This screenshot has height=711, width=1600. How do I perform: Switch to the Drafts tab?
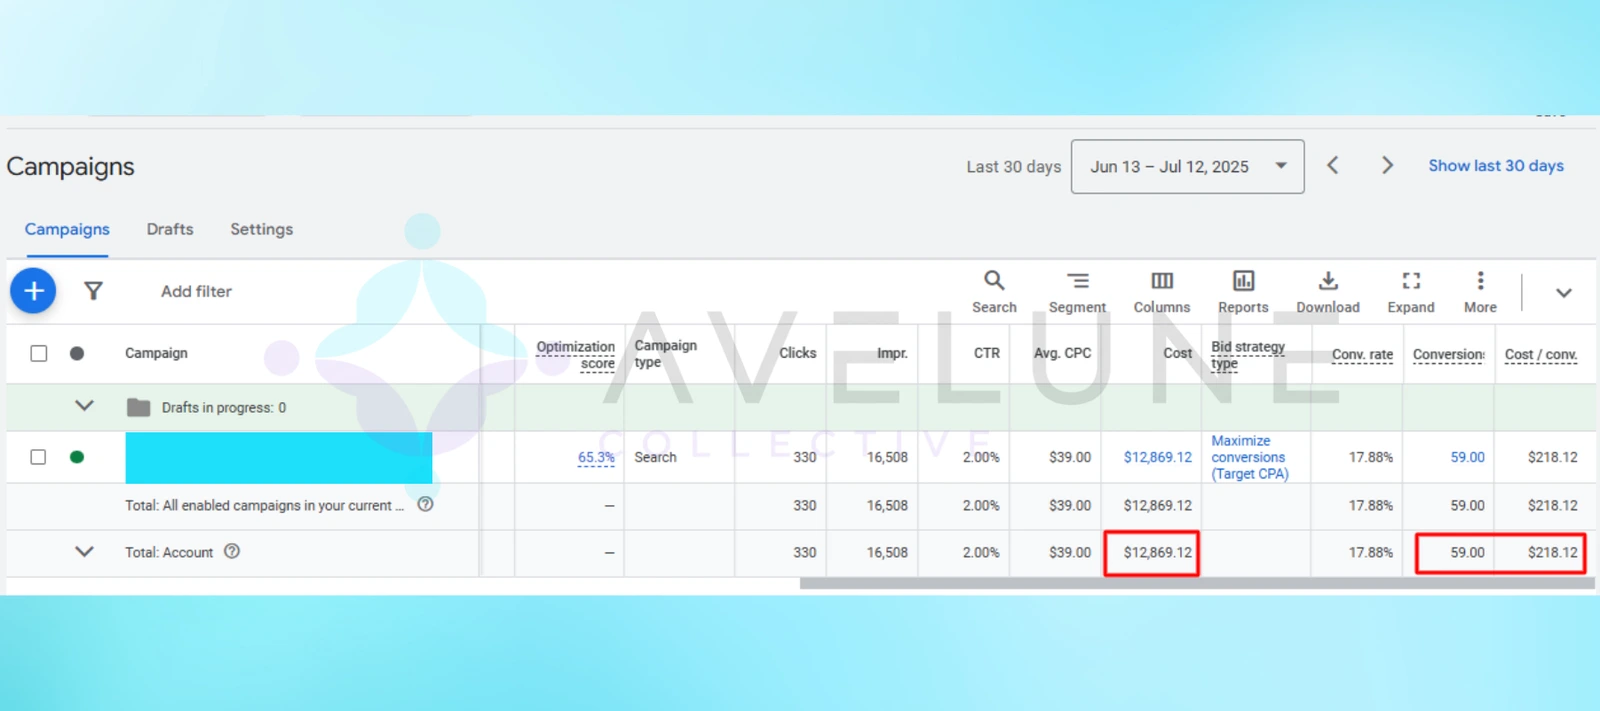(170, 229)
